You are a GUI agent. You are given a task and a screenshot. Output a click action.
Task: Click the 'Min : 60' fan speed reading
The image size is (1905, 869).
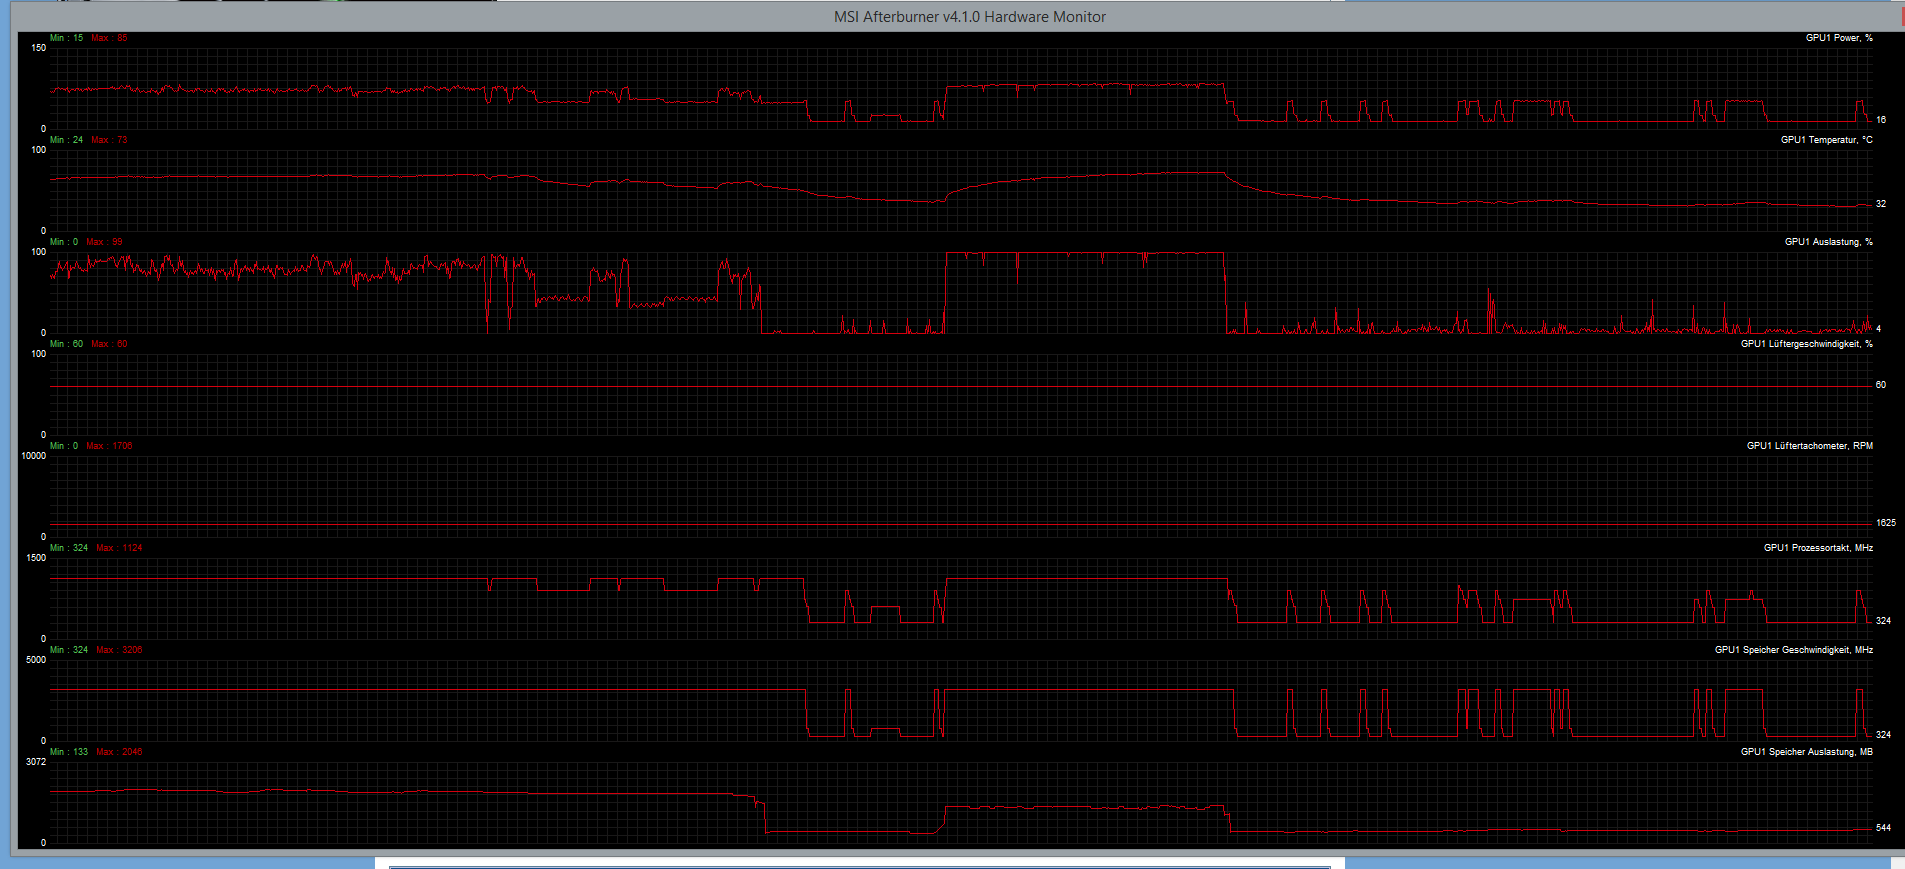(67, 344)
